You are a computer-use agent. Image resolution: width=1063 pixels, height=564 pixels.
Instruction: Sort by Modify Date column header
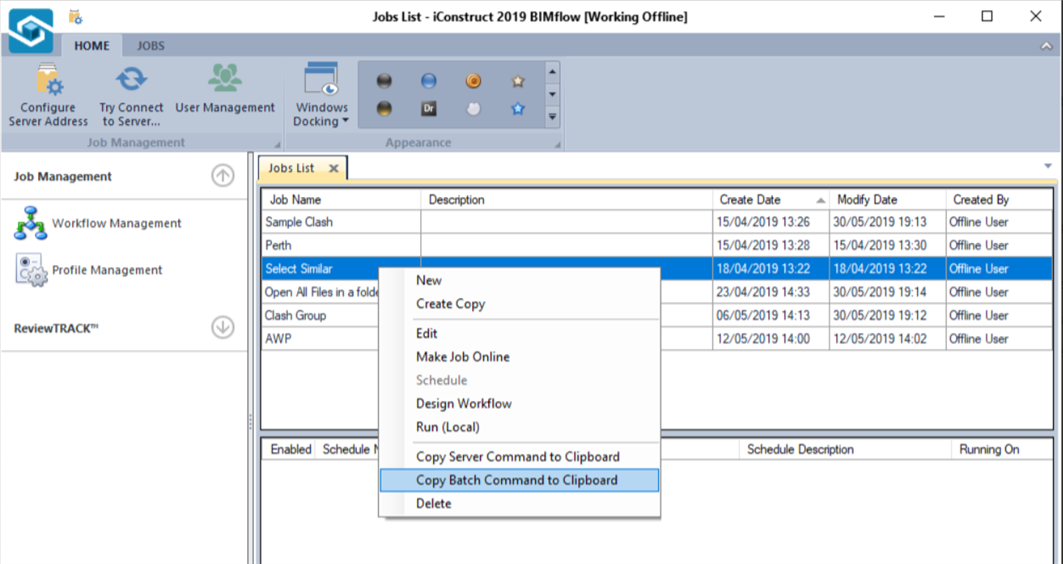coord(887,199)
